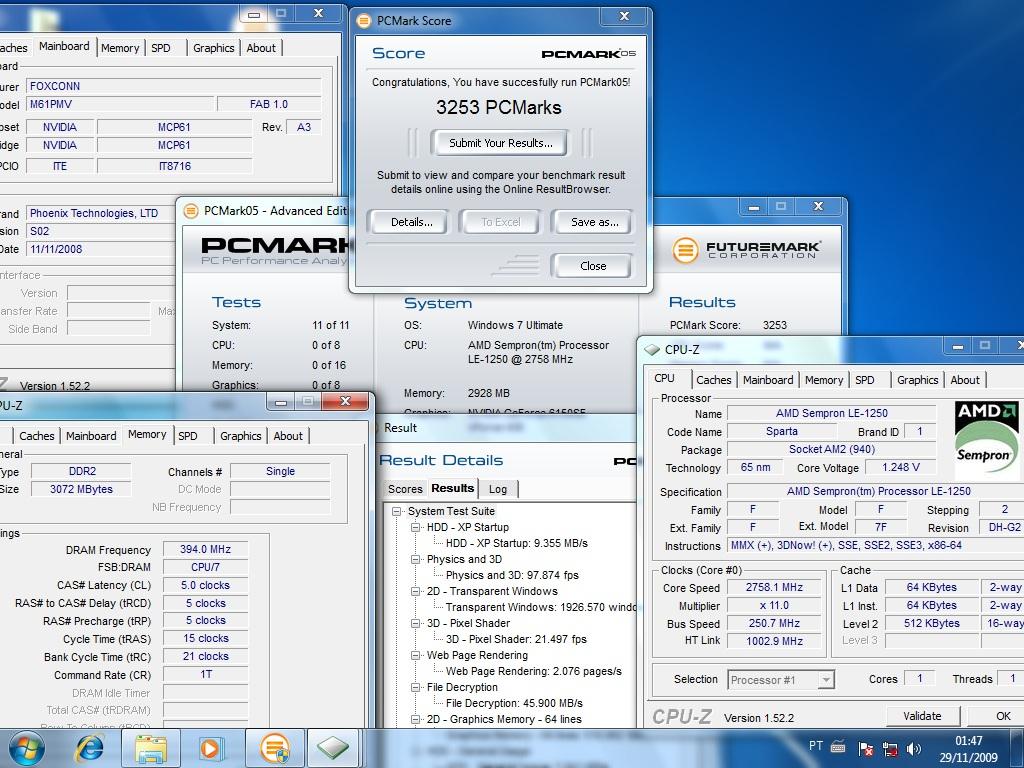Collapse the Physics and 3D node
The image size is (1024, 768).
[x=415, y=559]
